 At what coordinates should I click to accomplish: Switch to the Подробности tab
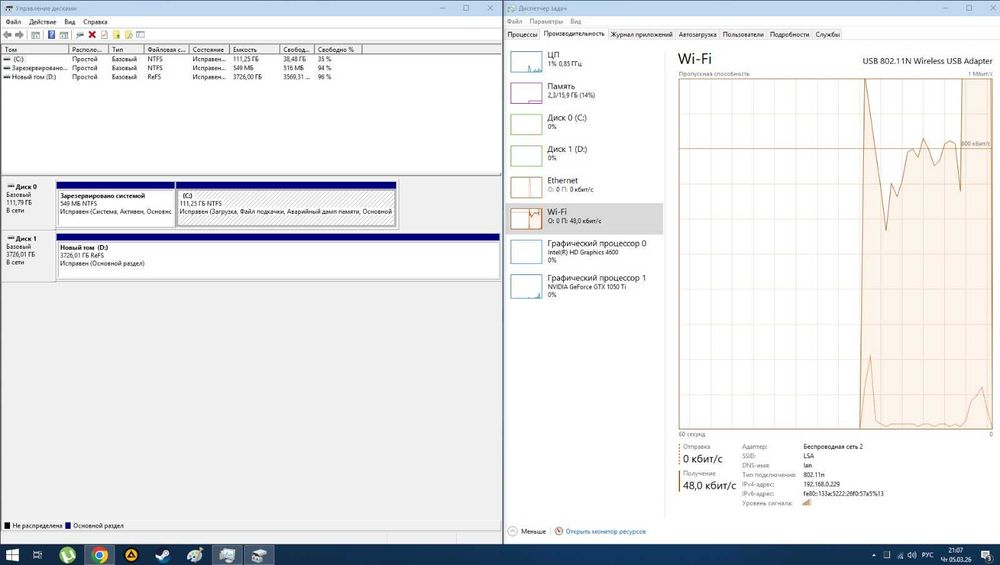click(790, 34)
